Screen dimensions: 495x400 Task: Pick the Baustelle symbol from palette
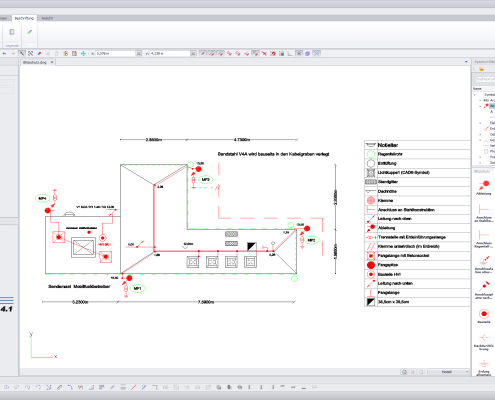click(x=484, y=316)
